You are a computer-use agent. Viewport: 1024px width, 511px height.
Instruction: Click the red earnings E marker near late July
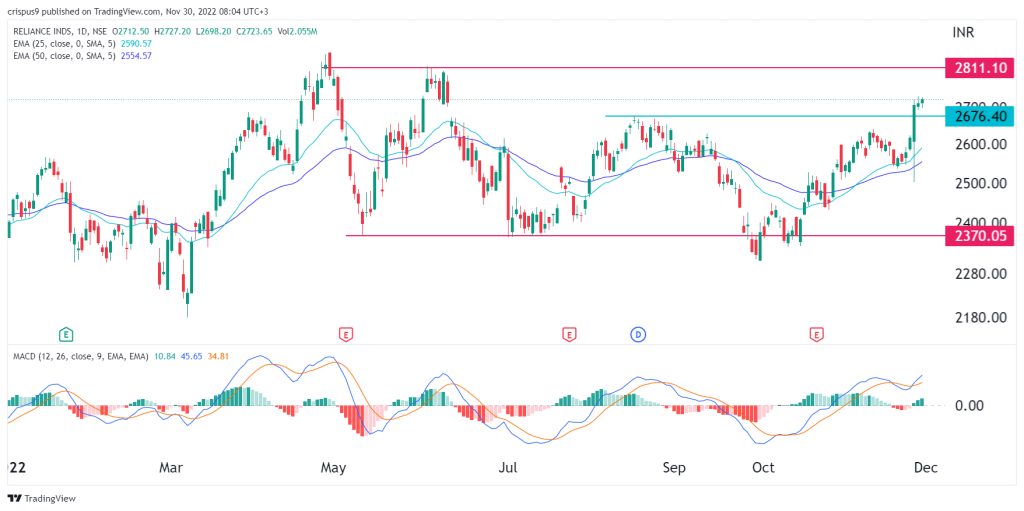click(569, 335)
